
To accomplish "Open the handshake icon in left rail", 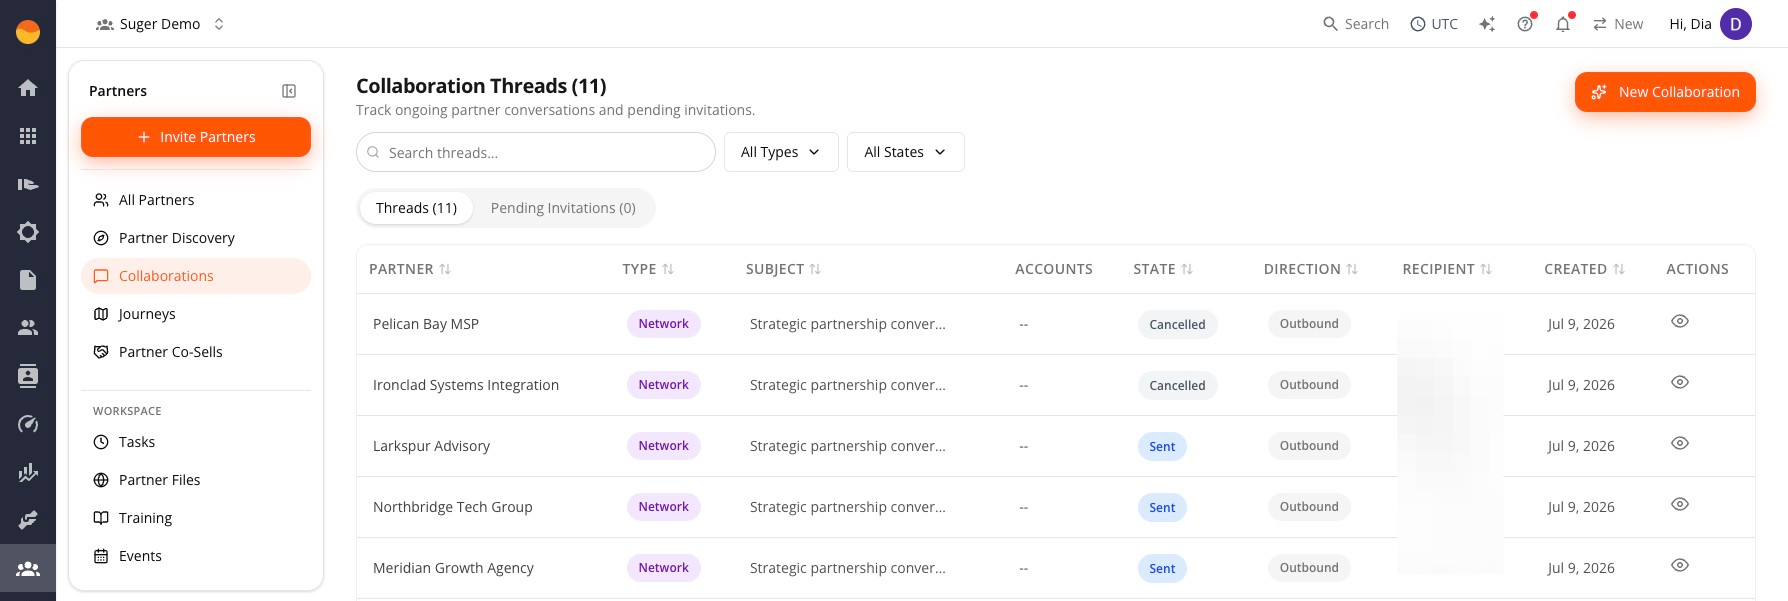I will pos(28,520).
